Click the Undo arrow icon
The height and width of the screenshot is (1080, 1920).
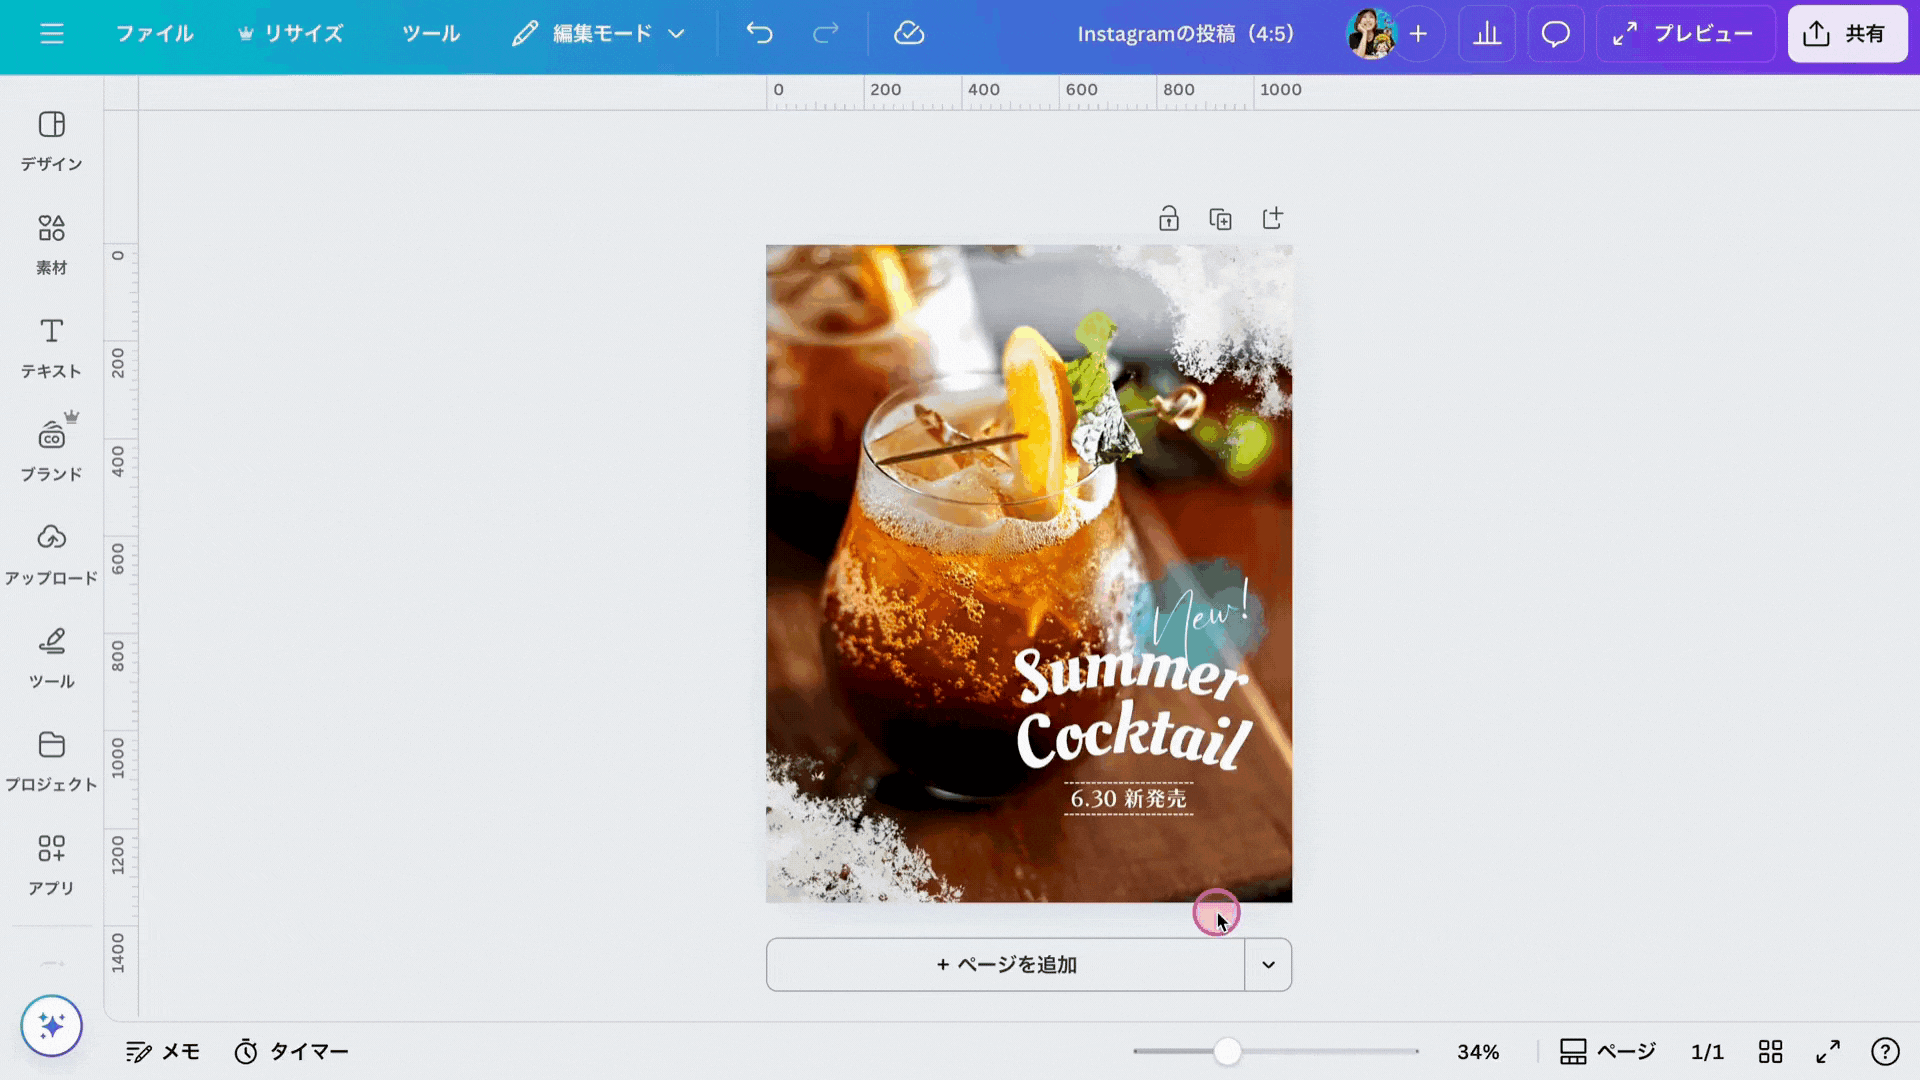coord(759,34)
